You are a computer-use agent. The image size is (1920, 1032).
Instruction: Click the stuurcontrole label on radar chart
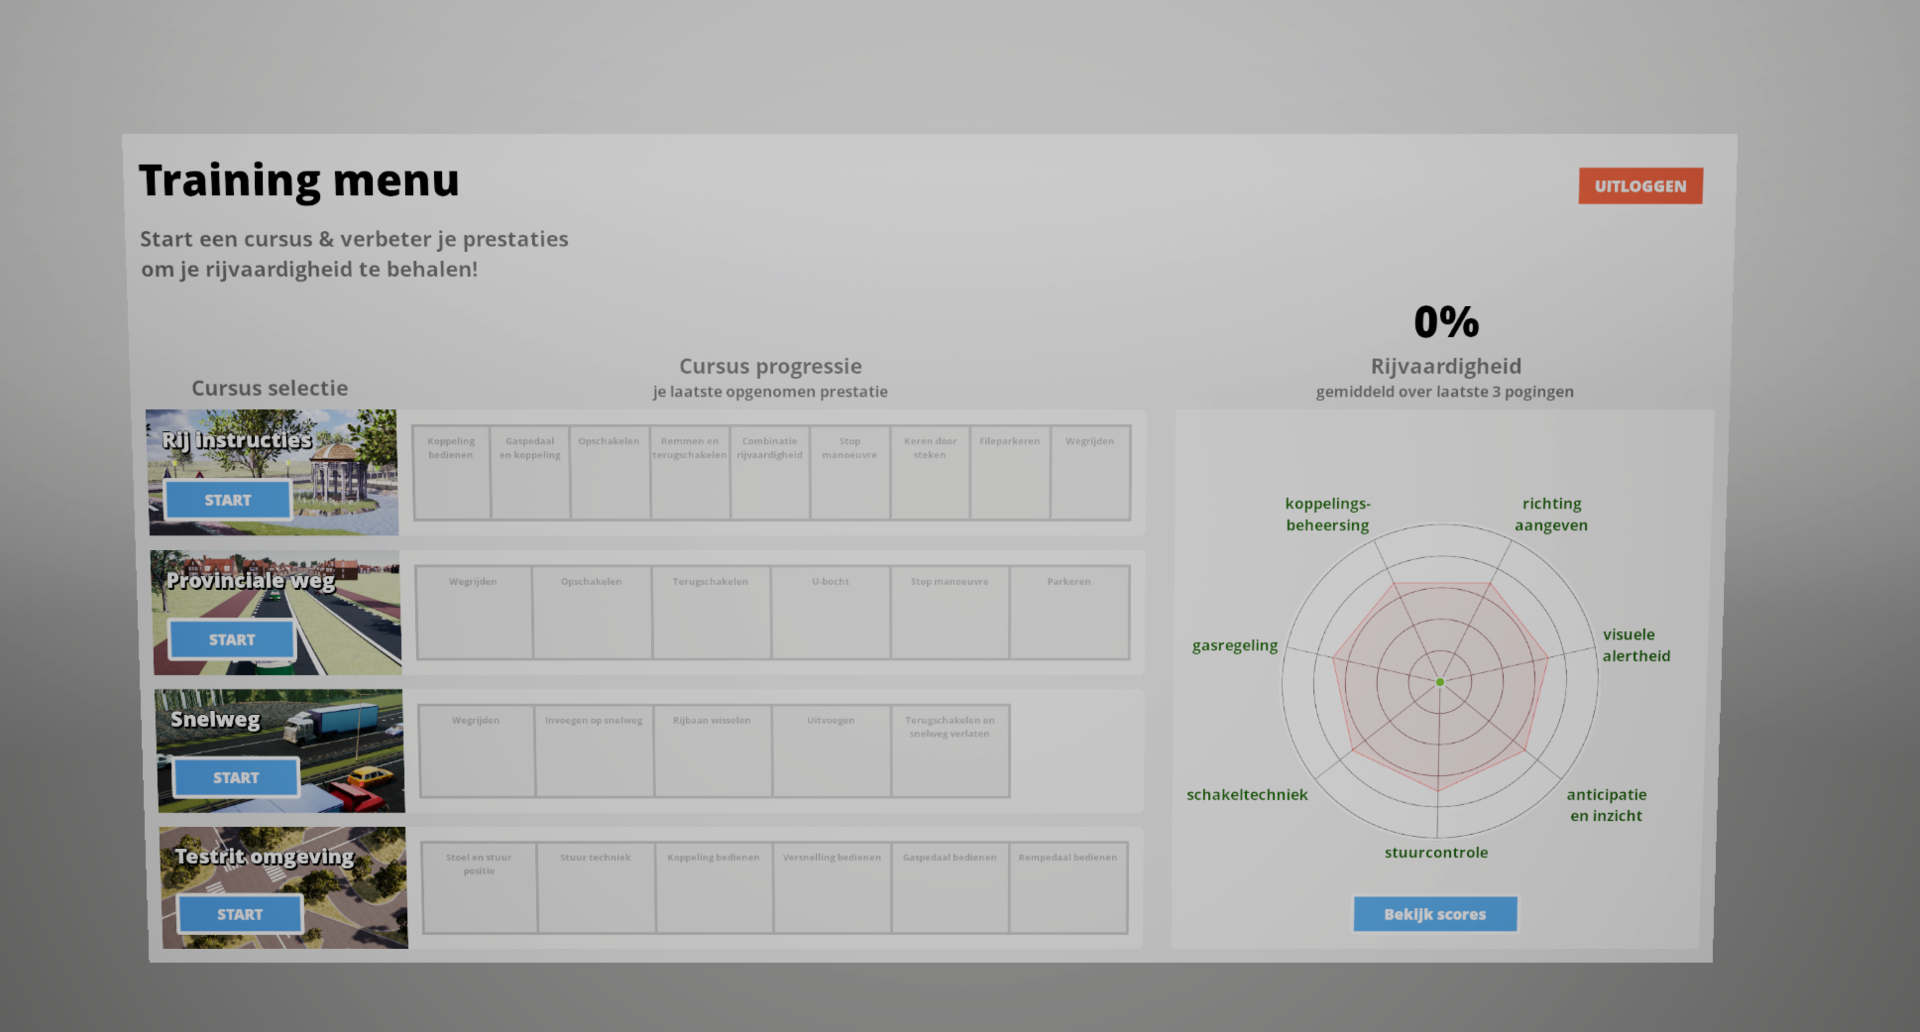(1436, 853)
